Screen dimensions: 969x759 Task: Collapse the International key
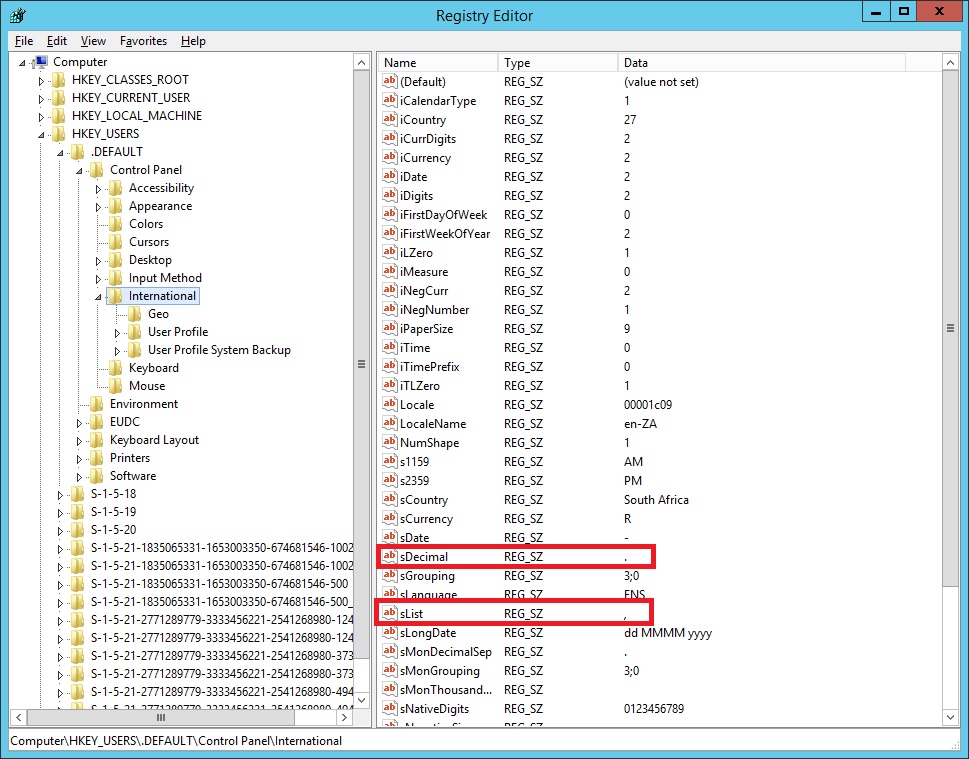[98, 297]
